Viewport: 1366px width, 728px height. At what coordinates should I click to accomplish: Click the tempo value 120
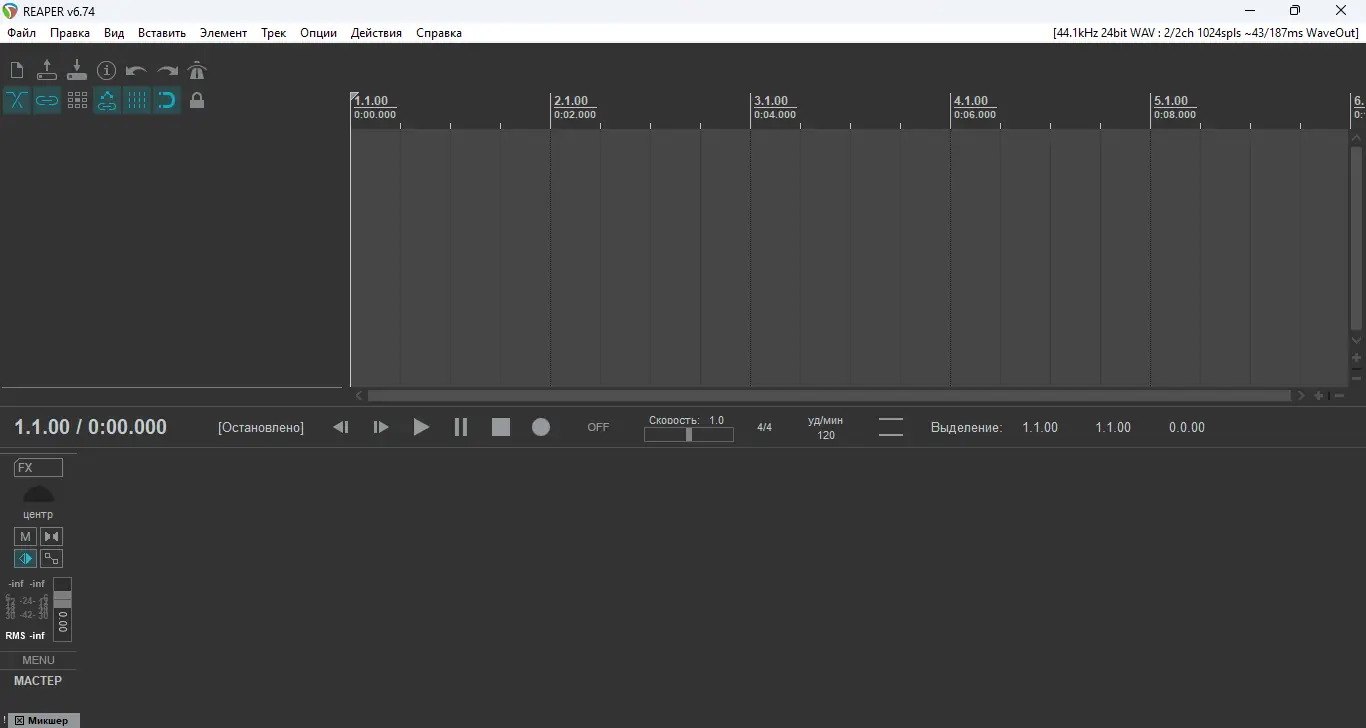tap(826, 435)
